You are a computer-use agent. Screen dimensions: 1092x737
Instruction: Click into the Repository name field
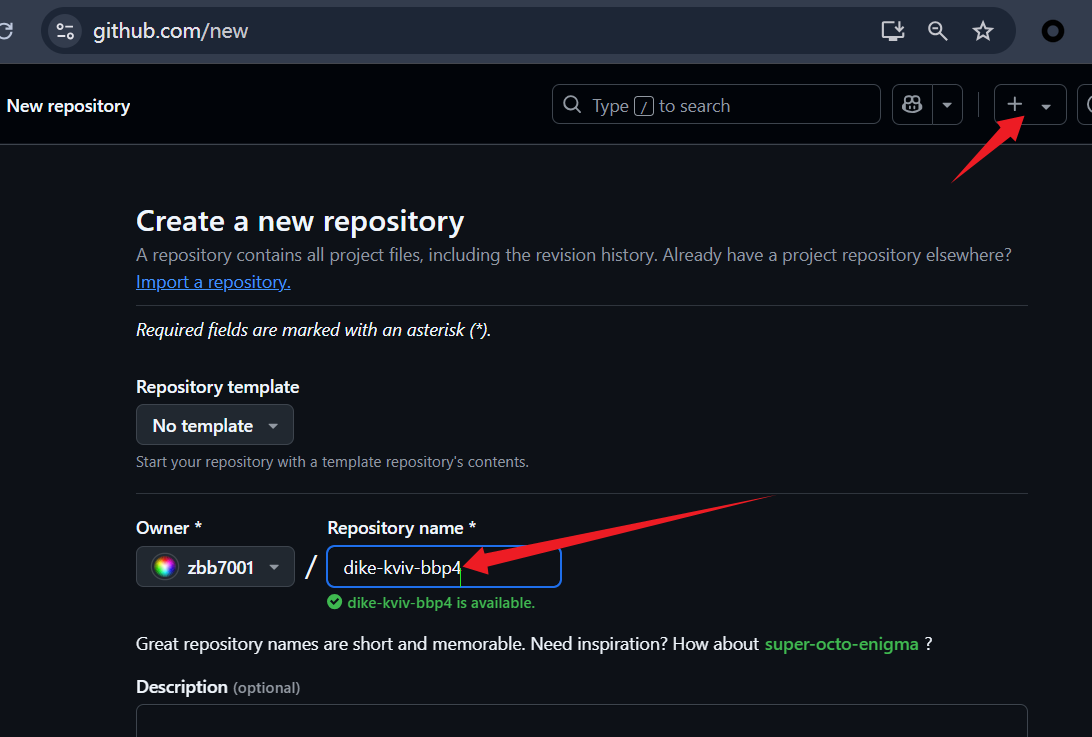(444, 567)
